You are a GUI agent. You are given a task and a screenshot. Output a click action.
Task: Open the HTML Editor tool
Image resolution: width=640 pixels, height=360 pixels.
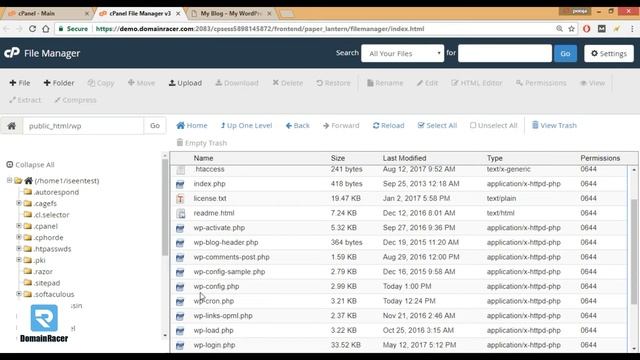pos(476,83)
